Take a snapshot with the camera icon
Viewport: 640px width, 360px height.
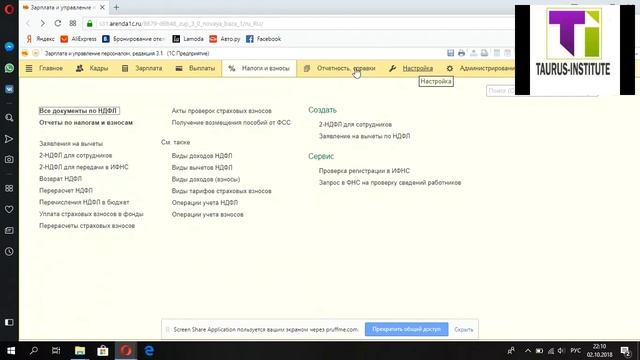pos(9,159)
